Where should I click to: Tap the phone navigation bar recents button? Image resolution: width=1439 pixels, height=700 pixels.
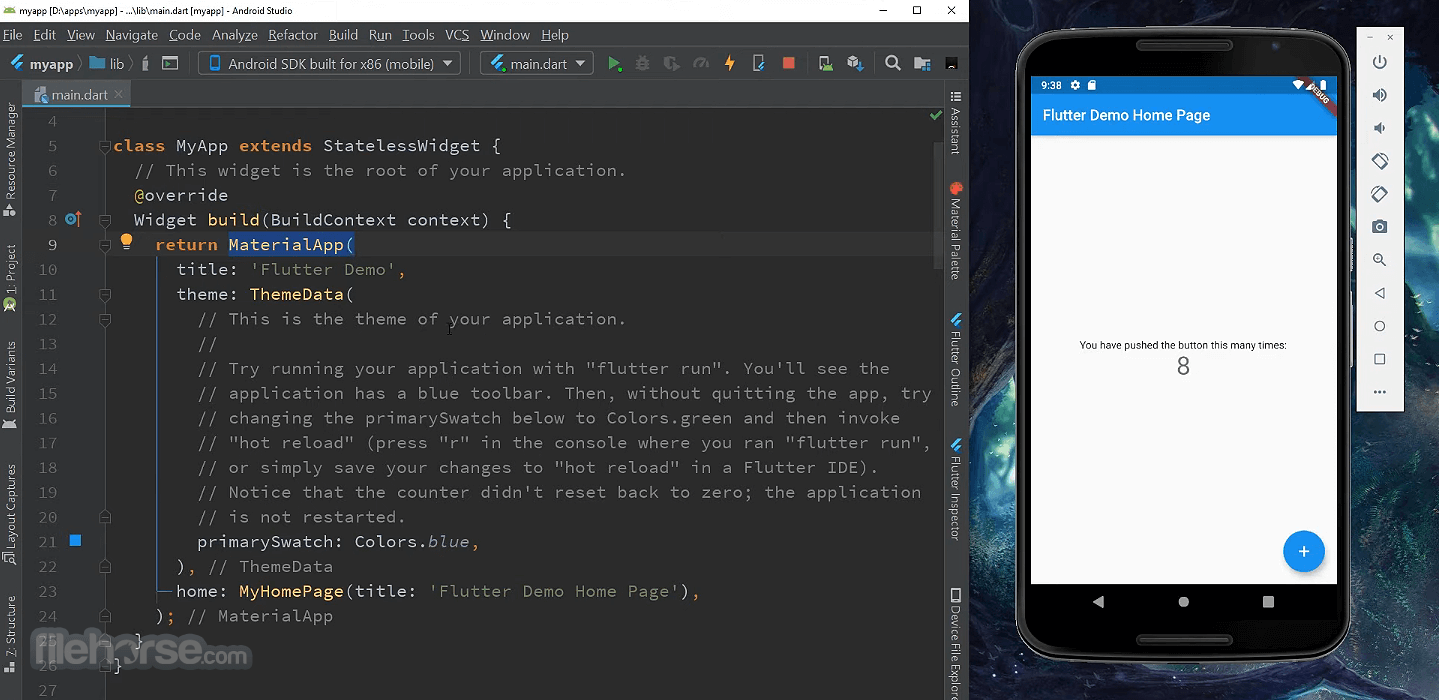[x=1268, y=602]
